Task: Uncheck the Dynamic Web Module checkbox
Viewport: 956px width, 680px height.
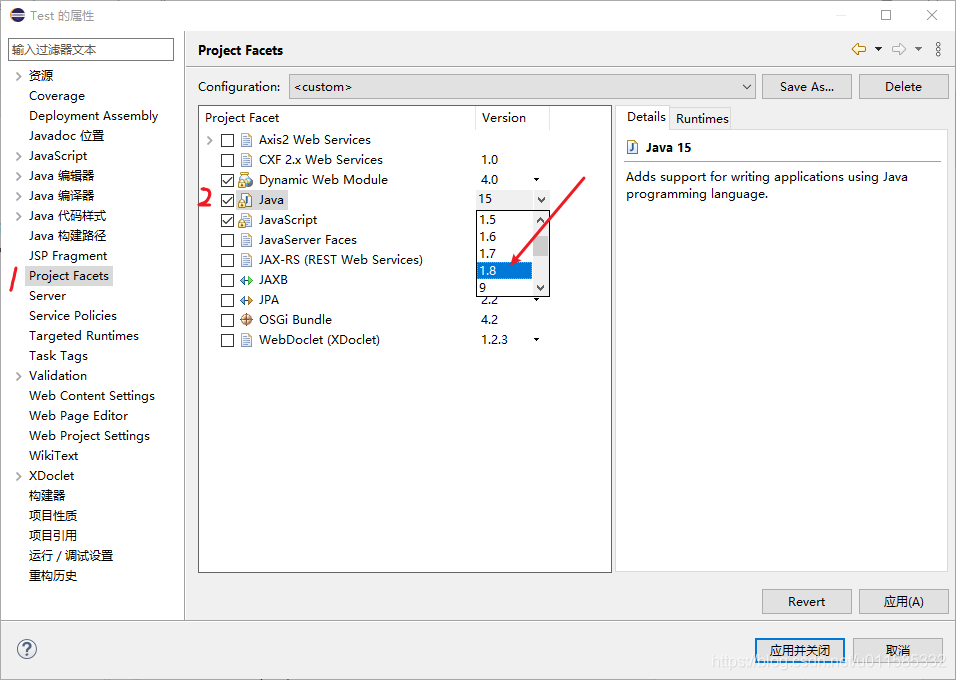Action: [227, 181]
